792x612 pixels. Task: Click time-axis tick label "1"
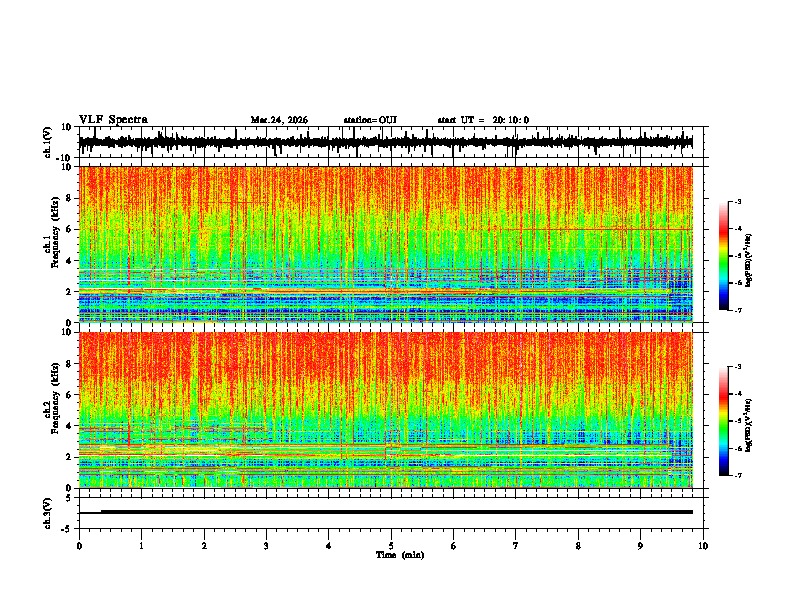[142, 546]
